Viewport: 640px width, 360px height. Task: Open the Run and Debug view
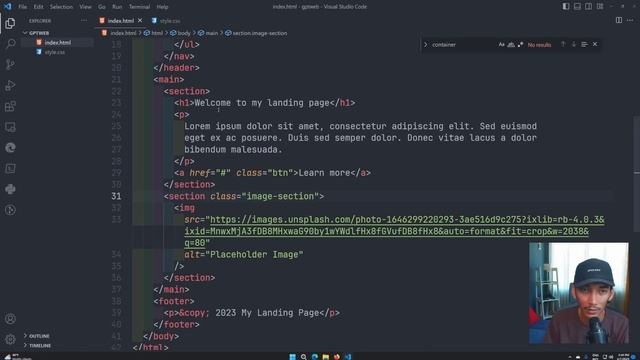(x=10, y=85)
